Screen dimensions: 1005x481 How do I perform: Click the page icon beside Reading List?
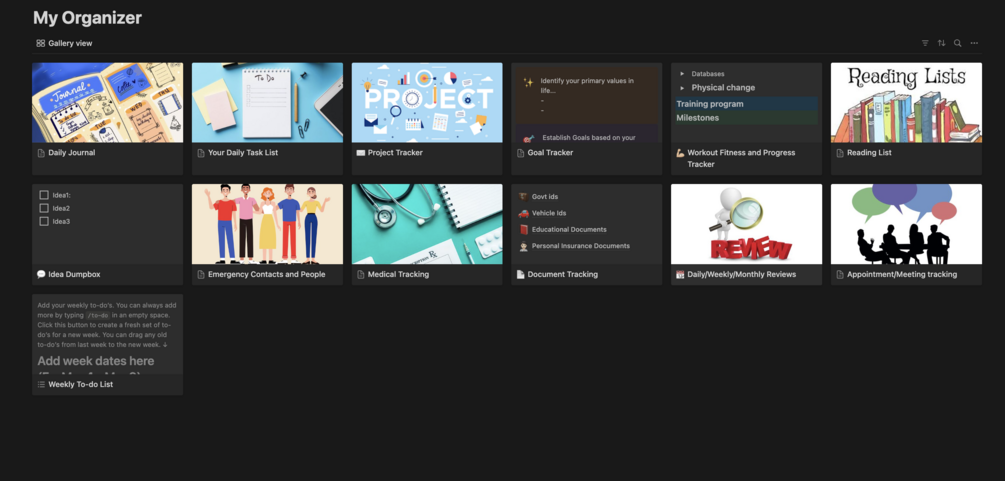click(840, 153)
